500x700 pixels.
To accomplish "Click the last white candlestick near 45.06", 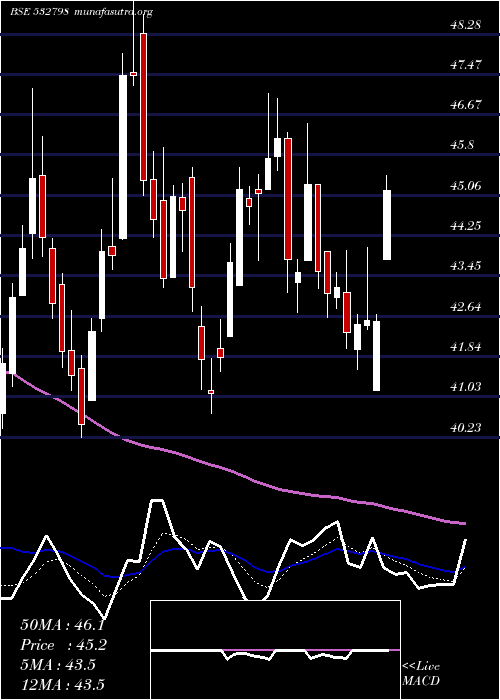I will [387, 225].
